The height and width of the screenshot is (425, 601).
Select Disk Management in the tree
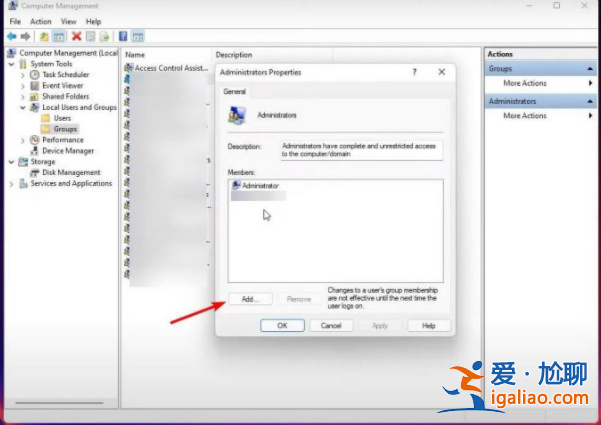pyautogui.click(x=70, y=172)
